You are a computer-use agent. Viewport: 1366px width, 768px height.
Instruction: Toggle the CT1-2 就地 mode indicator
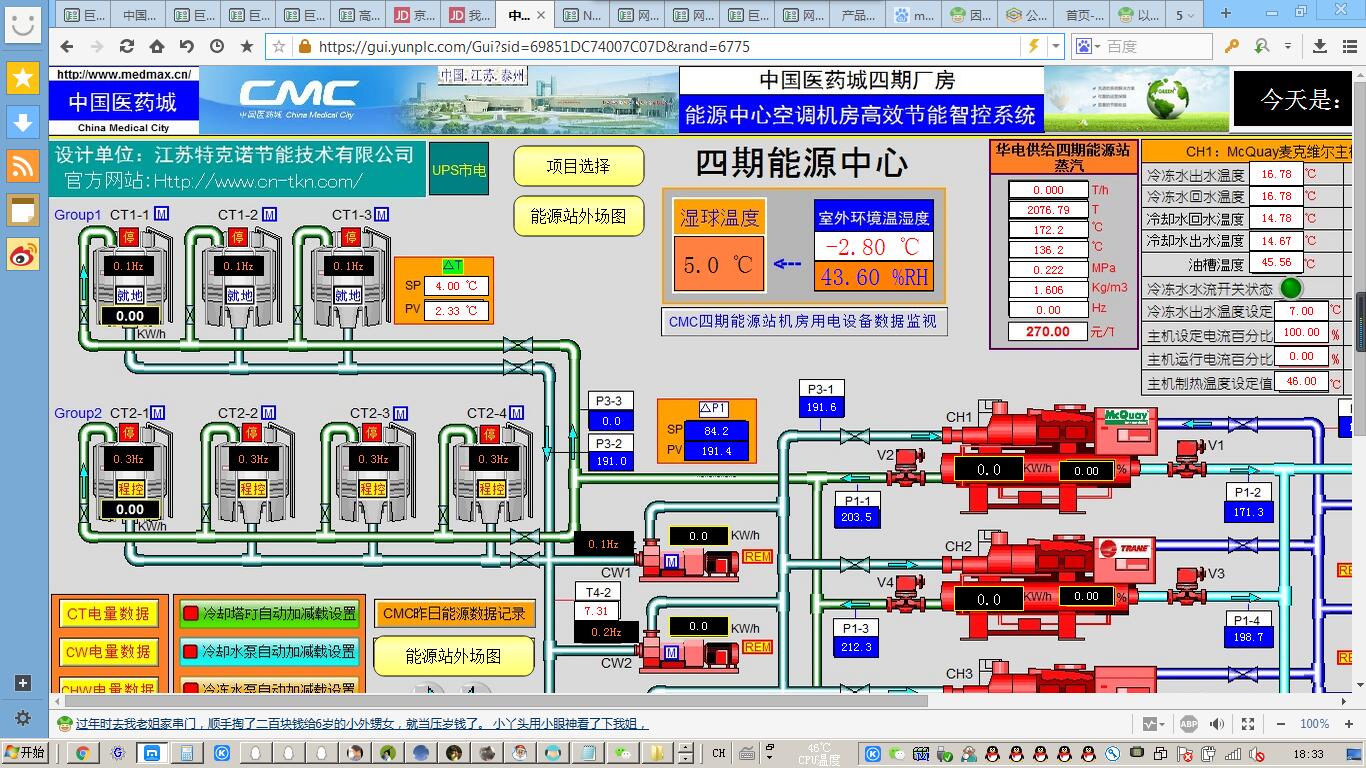tap(239, 296)
